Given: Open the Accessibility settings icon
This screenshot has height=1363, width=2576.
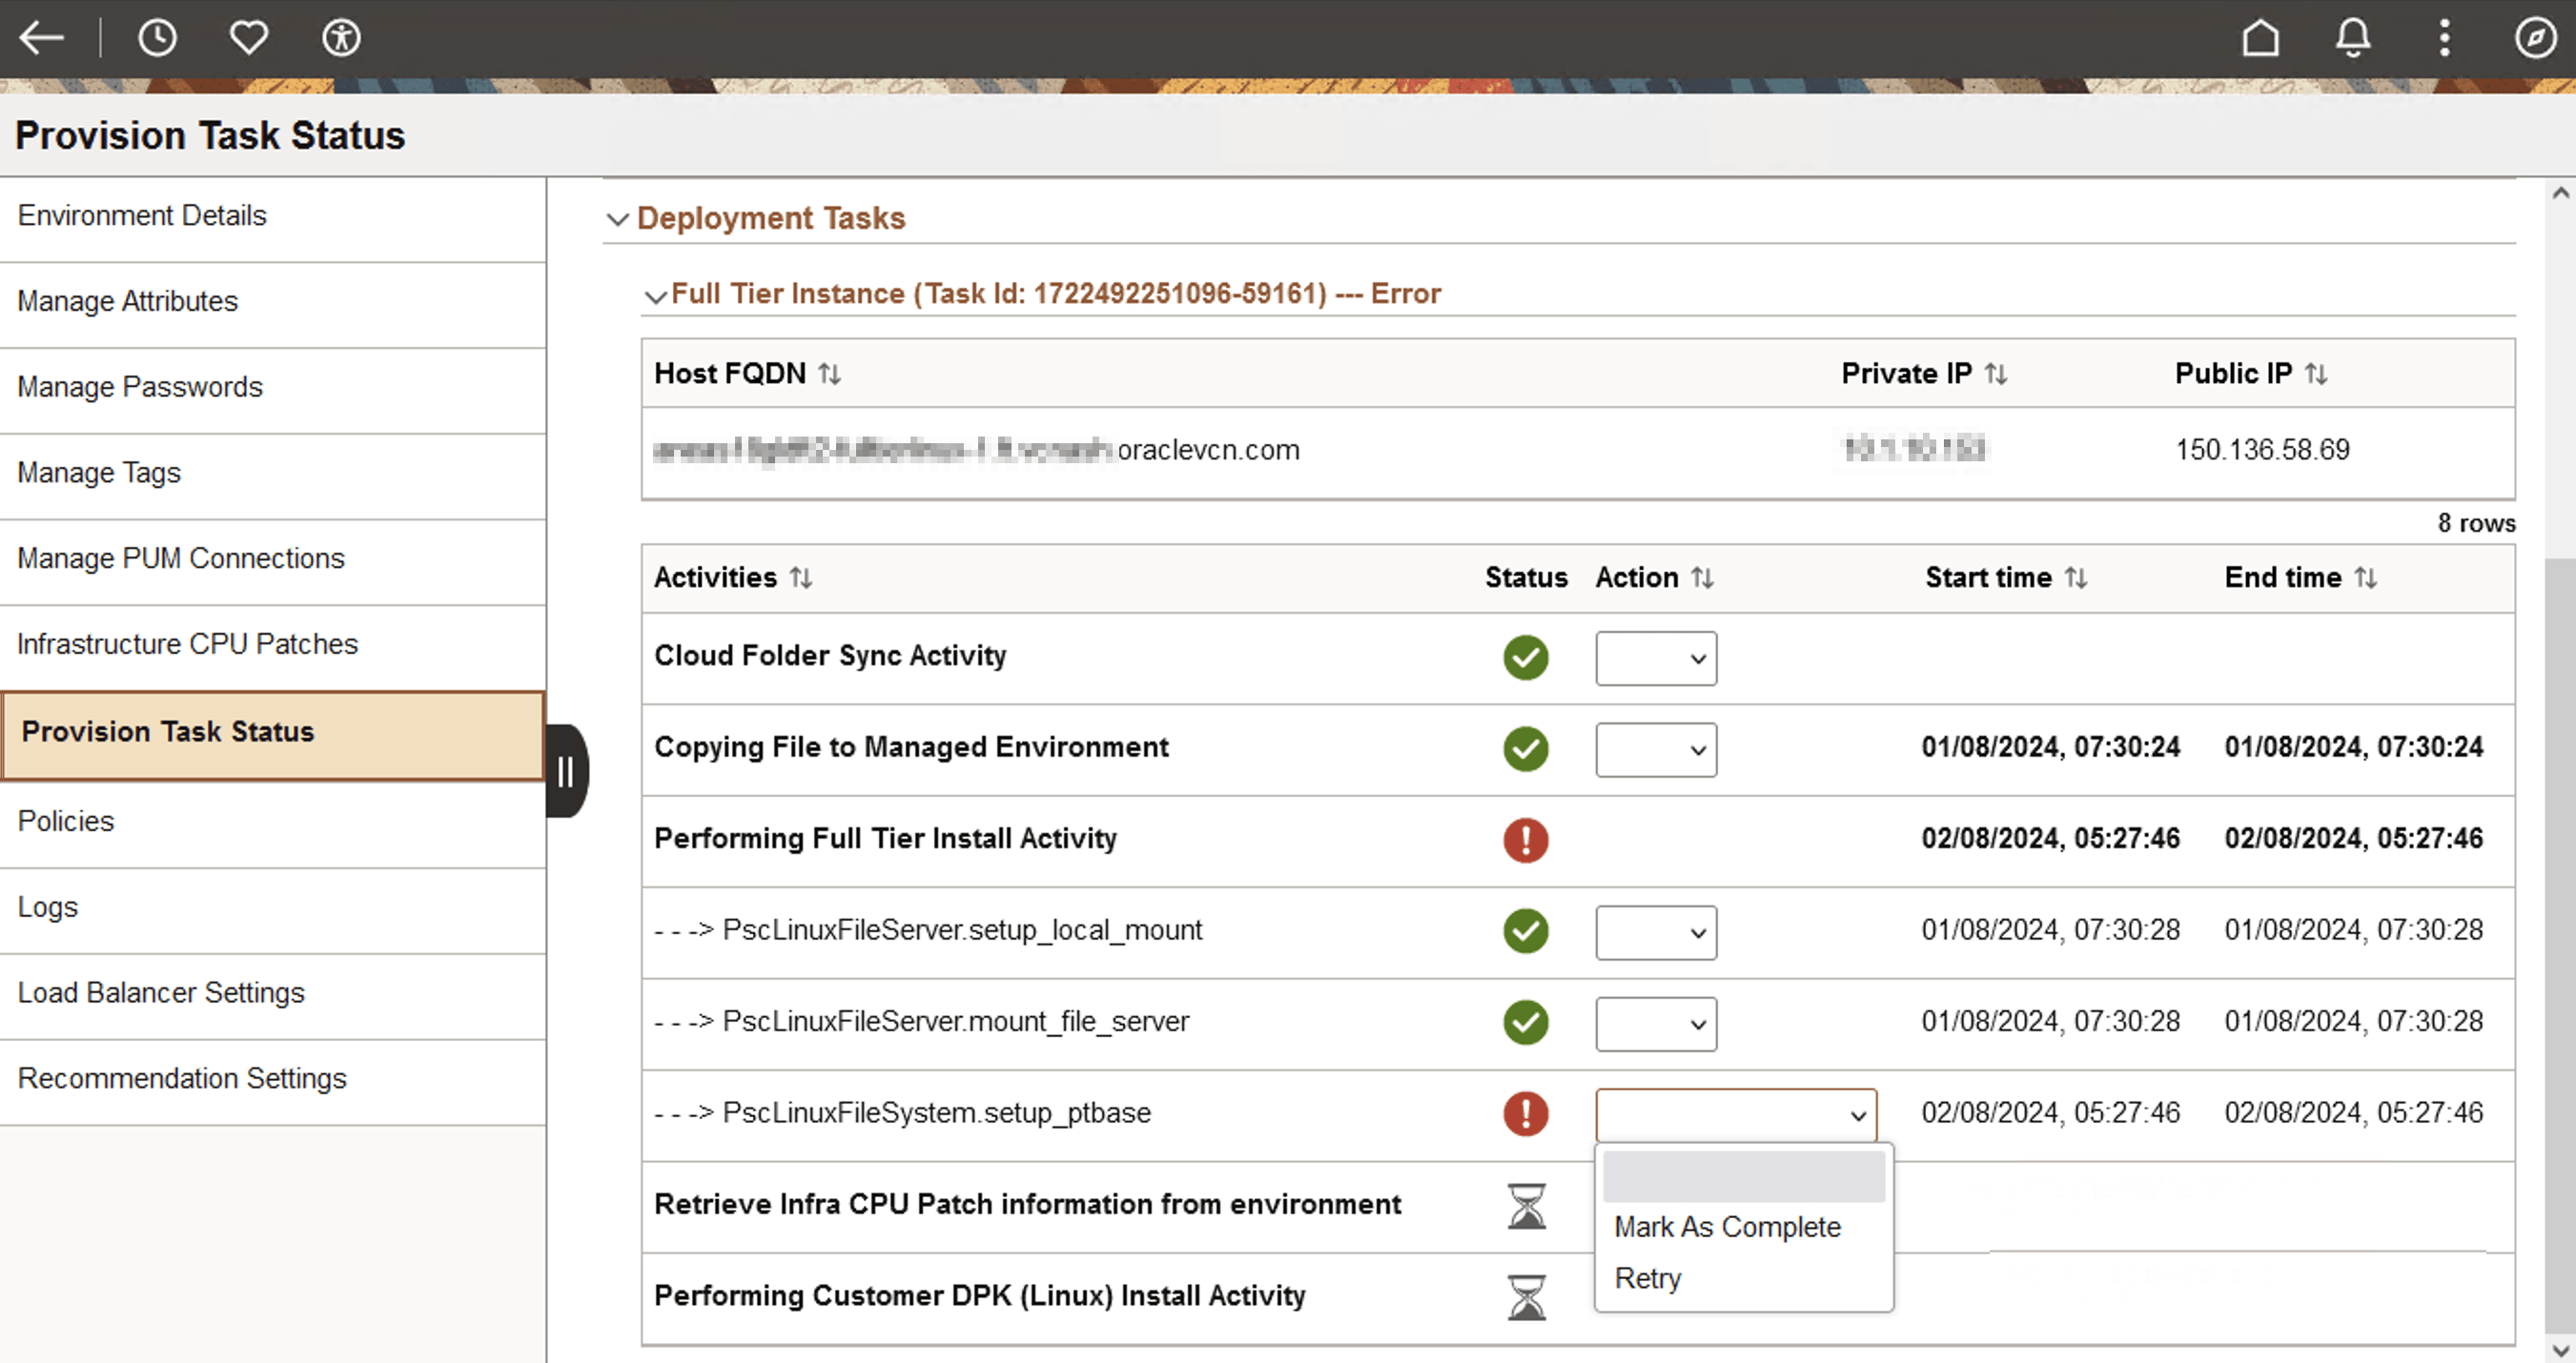Looking at the screenshot, I should tap(340, 38).
